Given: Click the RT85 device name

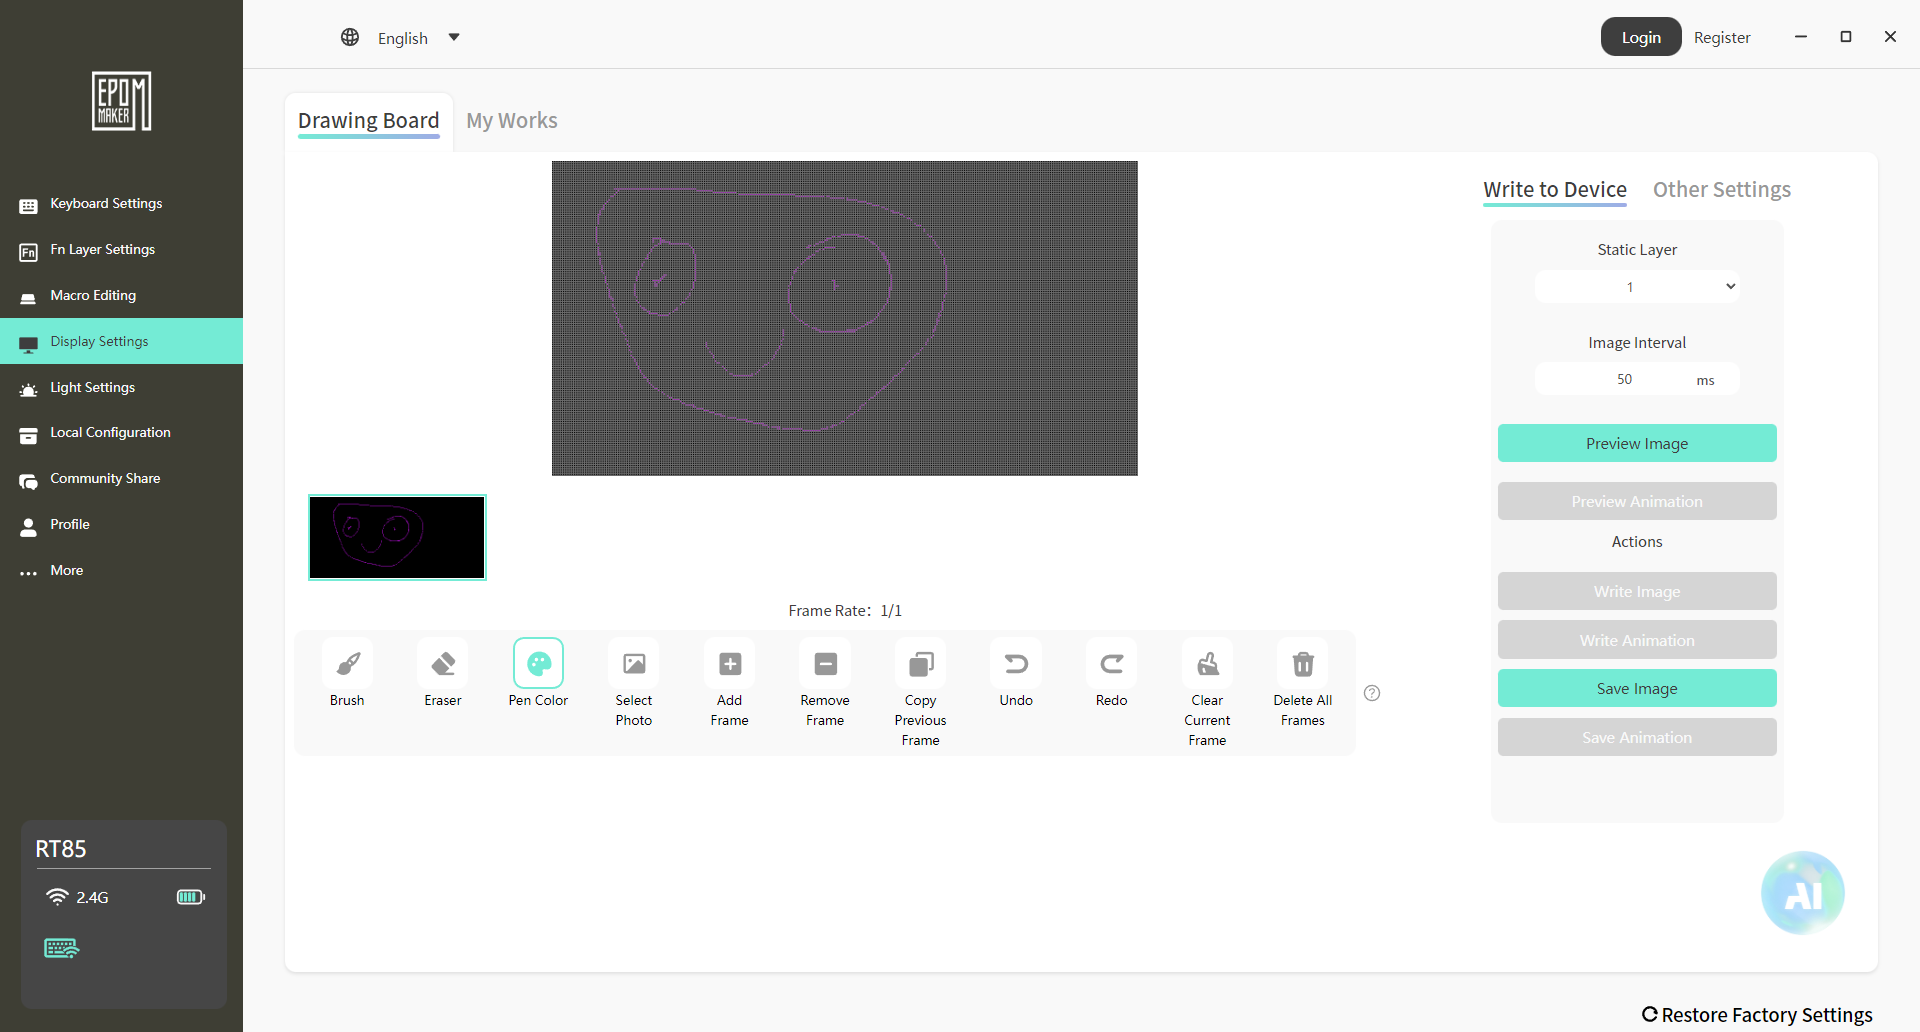Looking at the screenshot, I should 61,849.
